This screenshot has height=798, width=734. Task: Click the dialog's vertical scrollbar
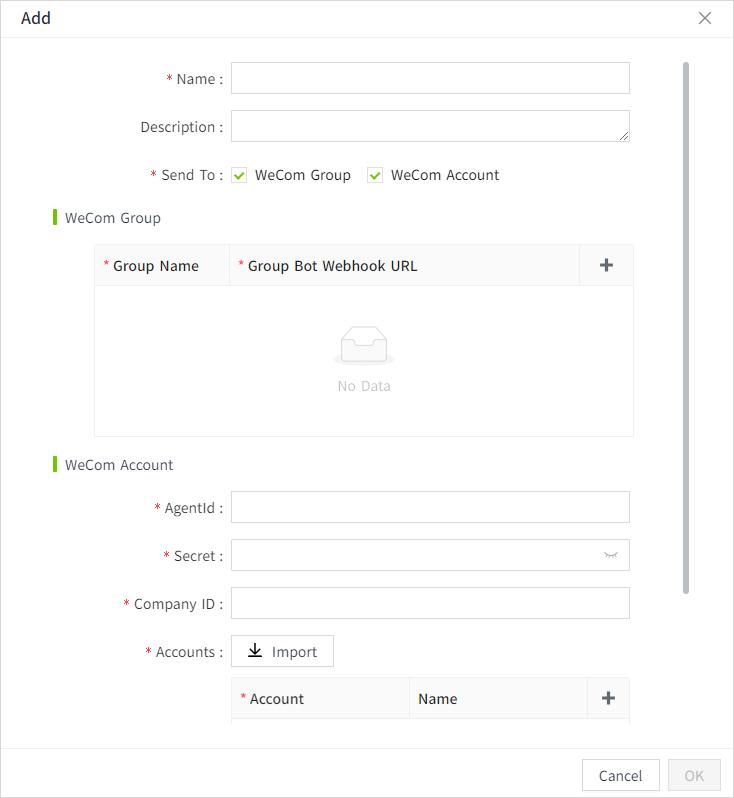[686, 328]
